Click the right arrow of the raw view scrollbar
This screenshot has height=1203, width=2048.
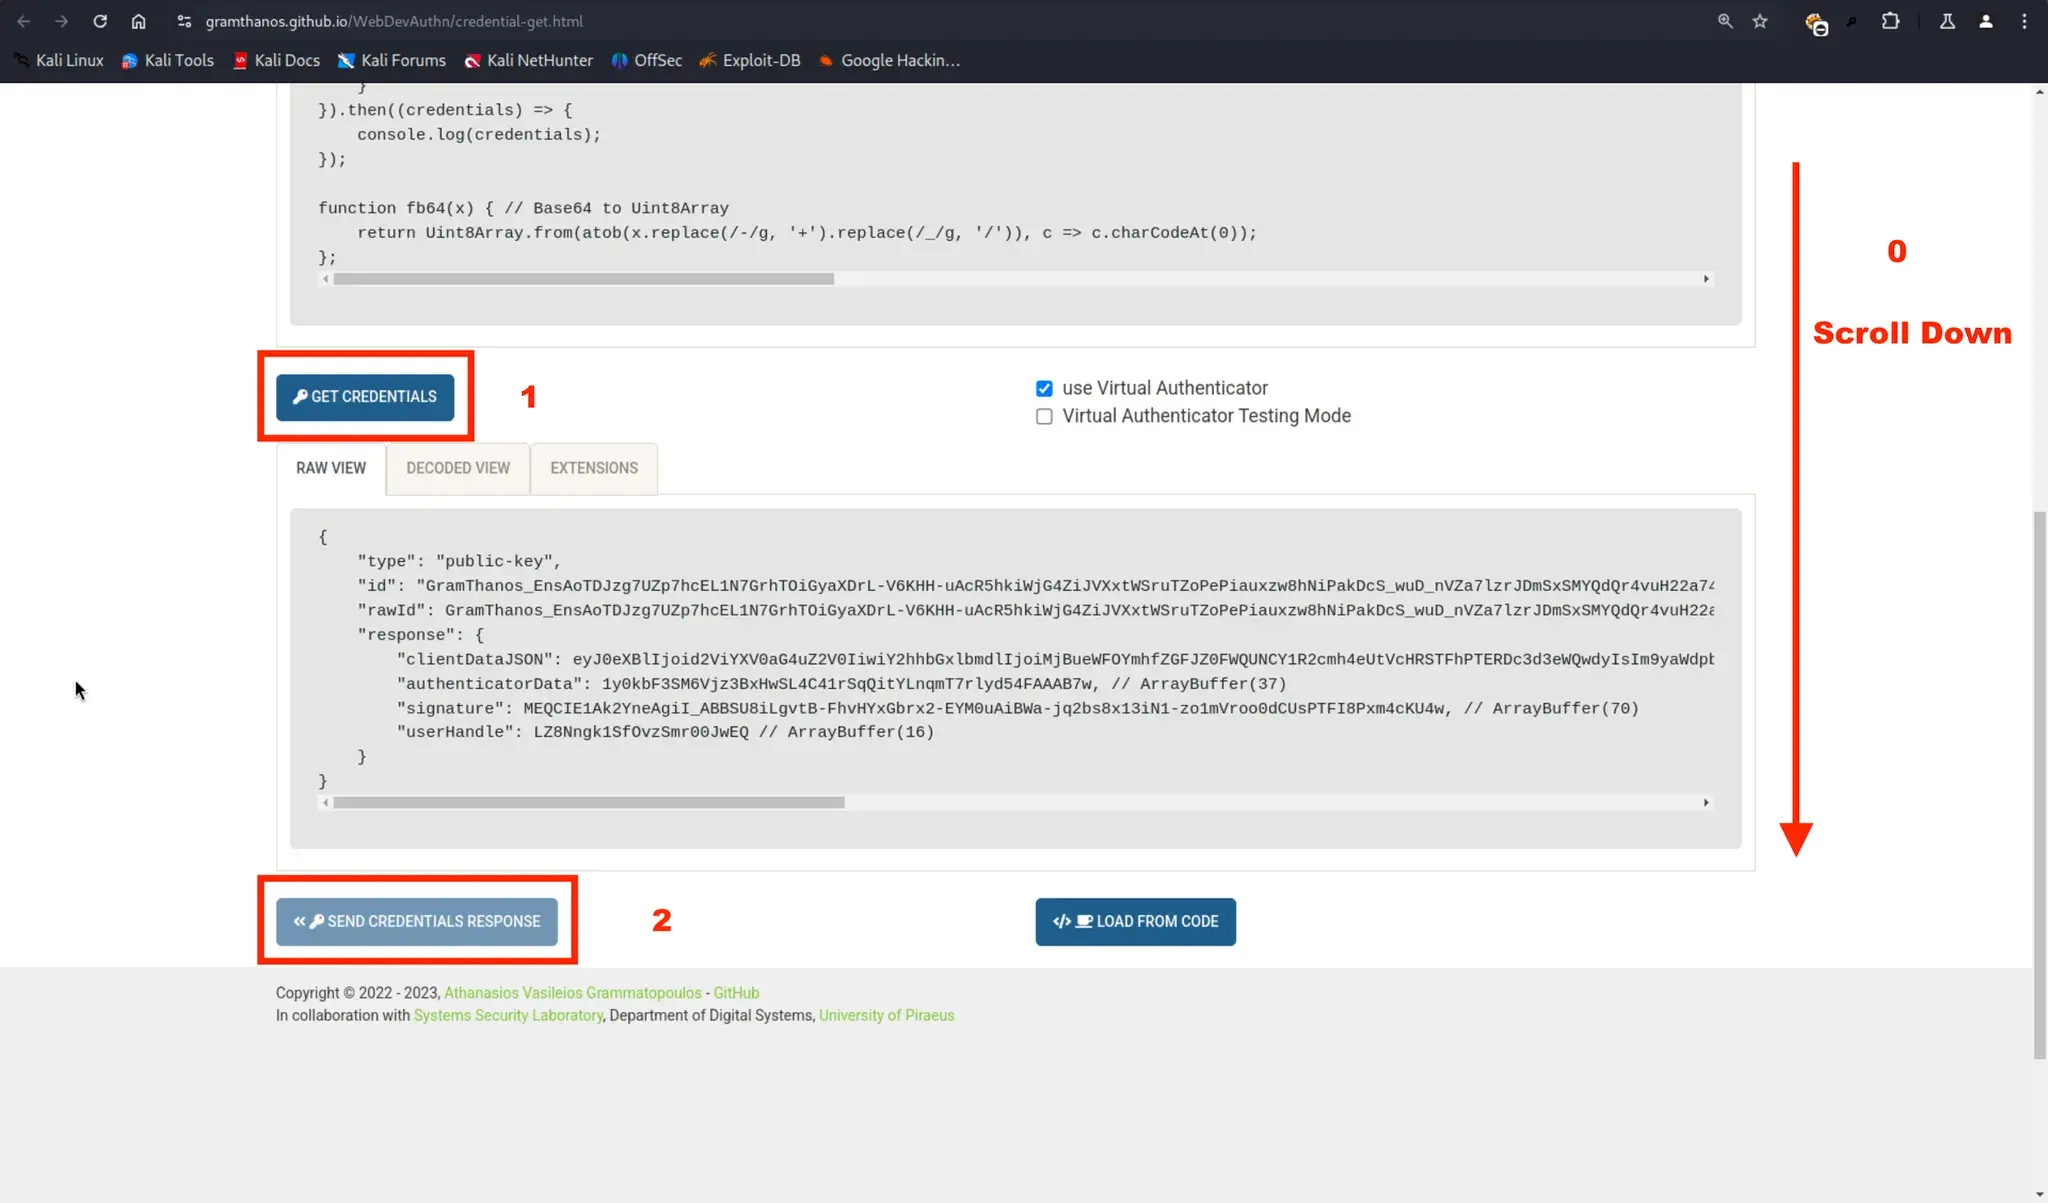[1706, 803]
